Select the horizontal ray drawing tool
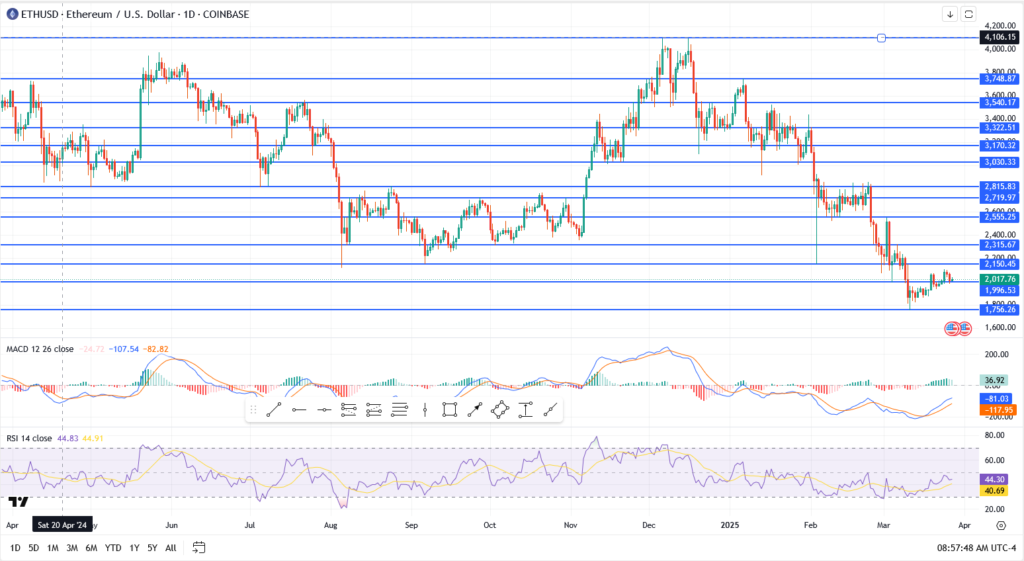This screenshot has width=1024, height=561. 298,409
